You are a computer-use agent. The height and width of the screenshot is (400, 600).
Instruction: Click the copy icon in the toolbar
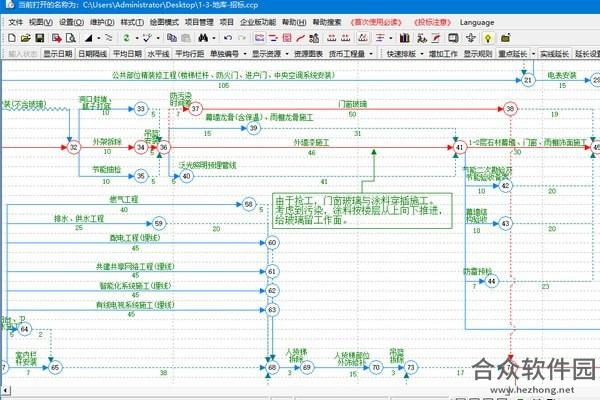(x=172, y=38)
